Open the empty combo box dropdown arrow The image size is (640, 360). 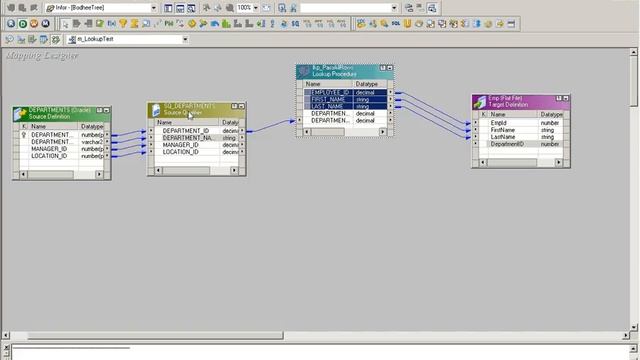pos(394,8)
